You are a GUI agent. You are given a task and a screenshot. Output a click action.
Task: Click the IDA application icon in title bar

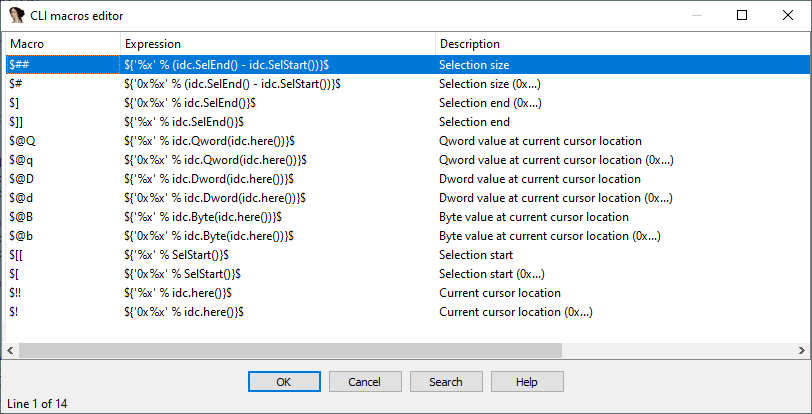click(x=17, y=16)
